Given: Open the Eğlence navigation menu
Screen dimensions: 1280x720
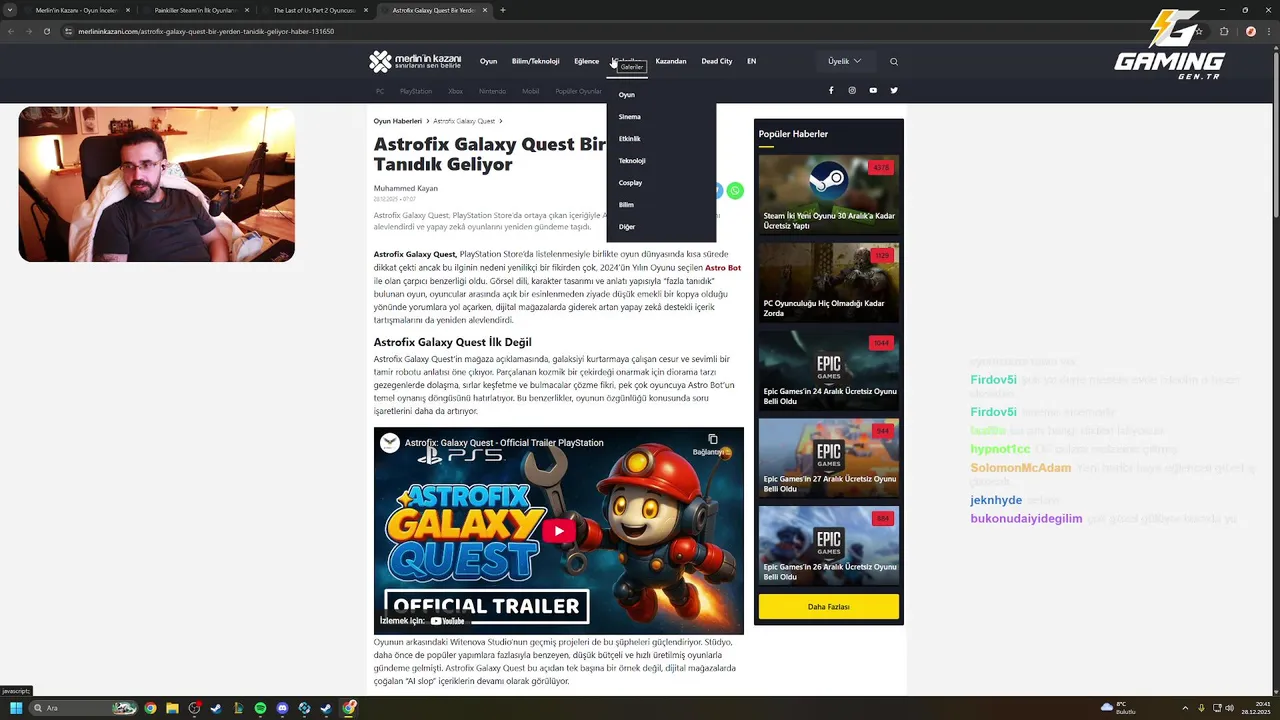Looking at the screenshot, I should click(586, 61).
